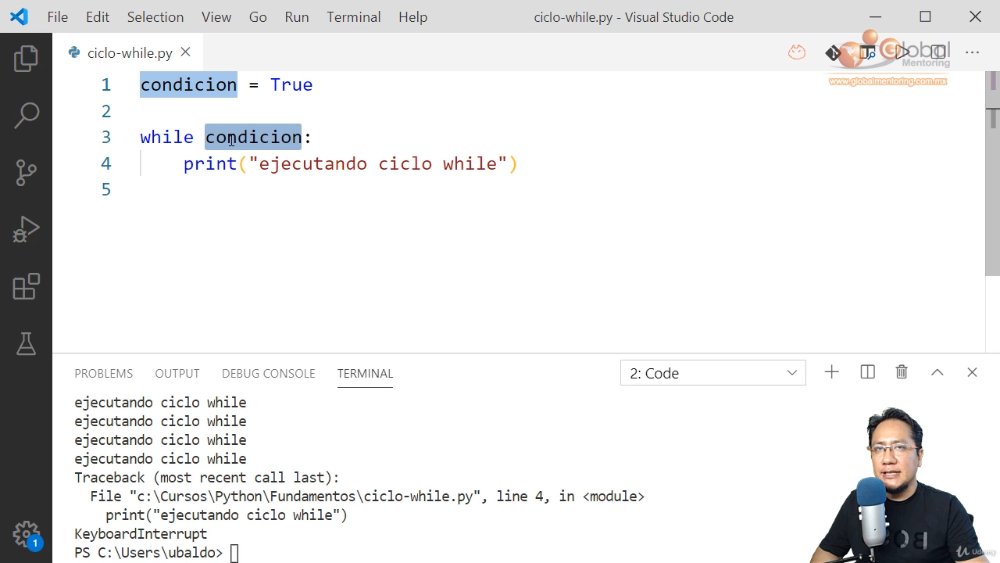The height and width of the screenshot is (563, 1000).
Task: Click line number 1 in the gutter
Action: 106,85
